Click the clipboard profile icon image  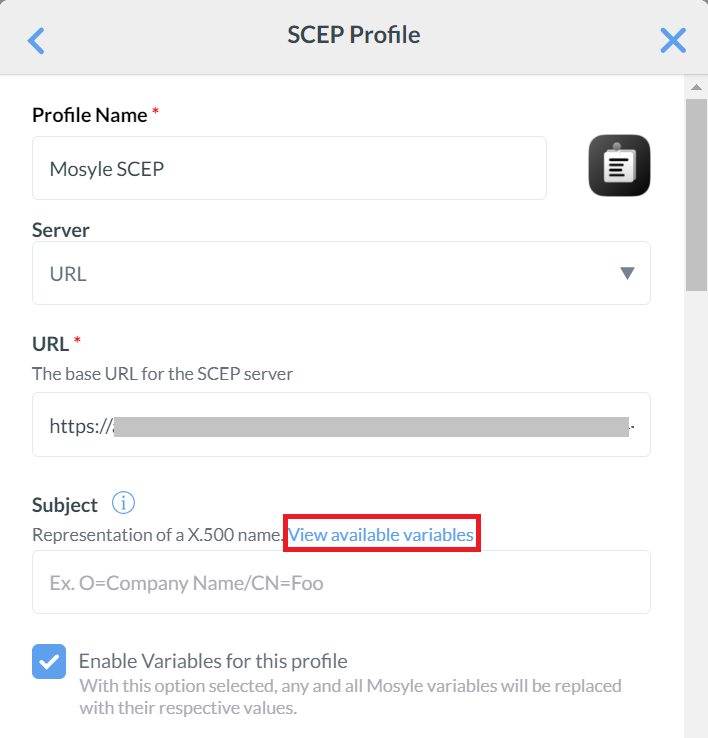619,165
